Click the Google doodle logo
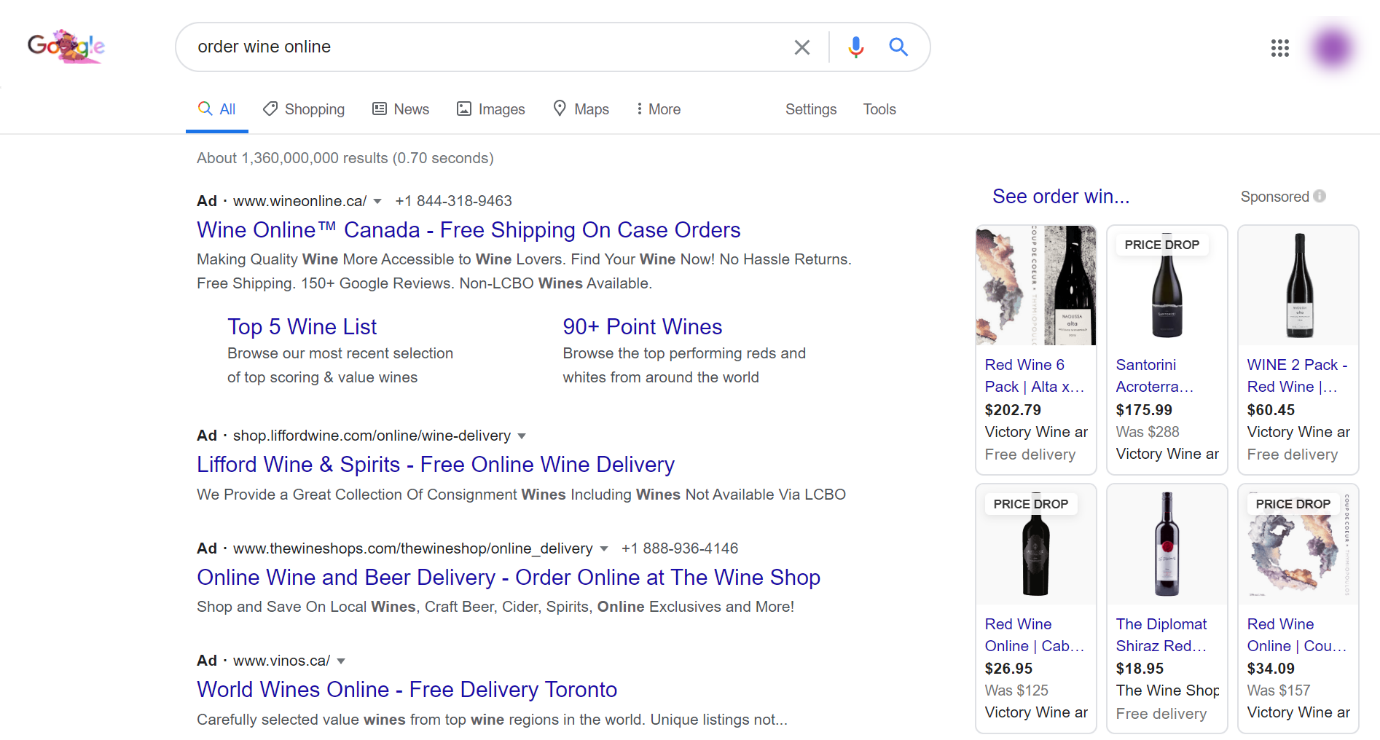The width and height of the screenshot is (1380, 740). coord(66,46)
